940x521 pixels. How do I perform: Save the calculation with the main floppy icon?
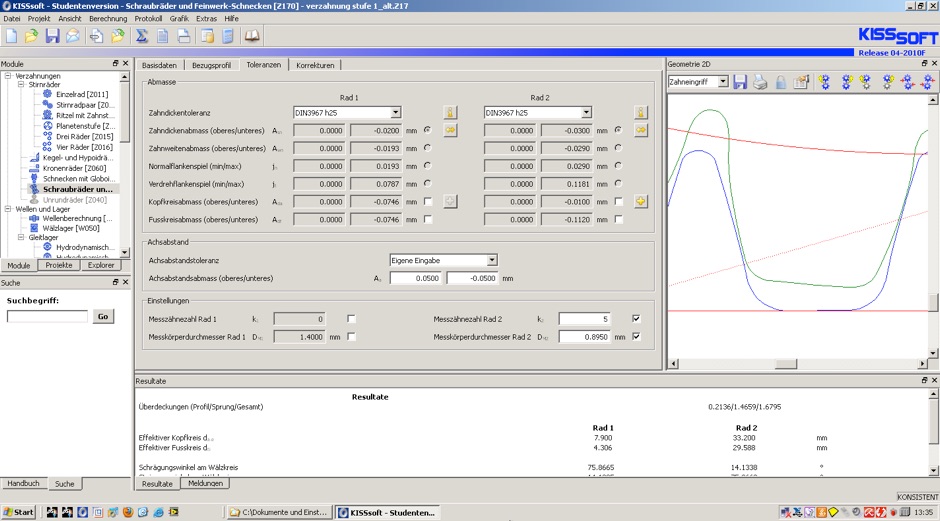pyautogui.click(x=52, y=36)
